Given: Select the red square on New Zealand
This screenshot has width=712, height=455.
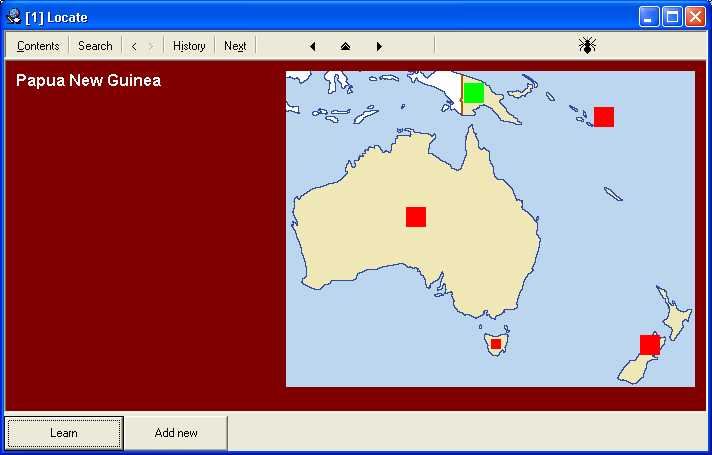Looking at the screenshot, I should 650,345.
